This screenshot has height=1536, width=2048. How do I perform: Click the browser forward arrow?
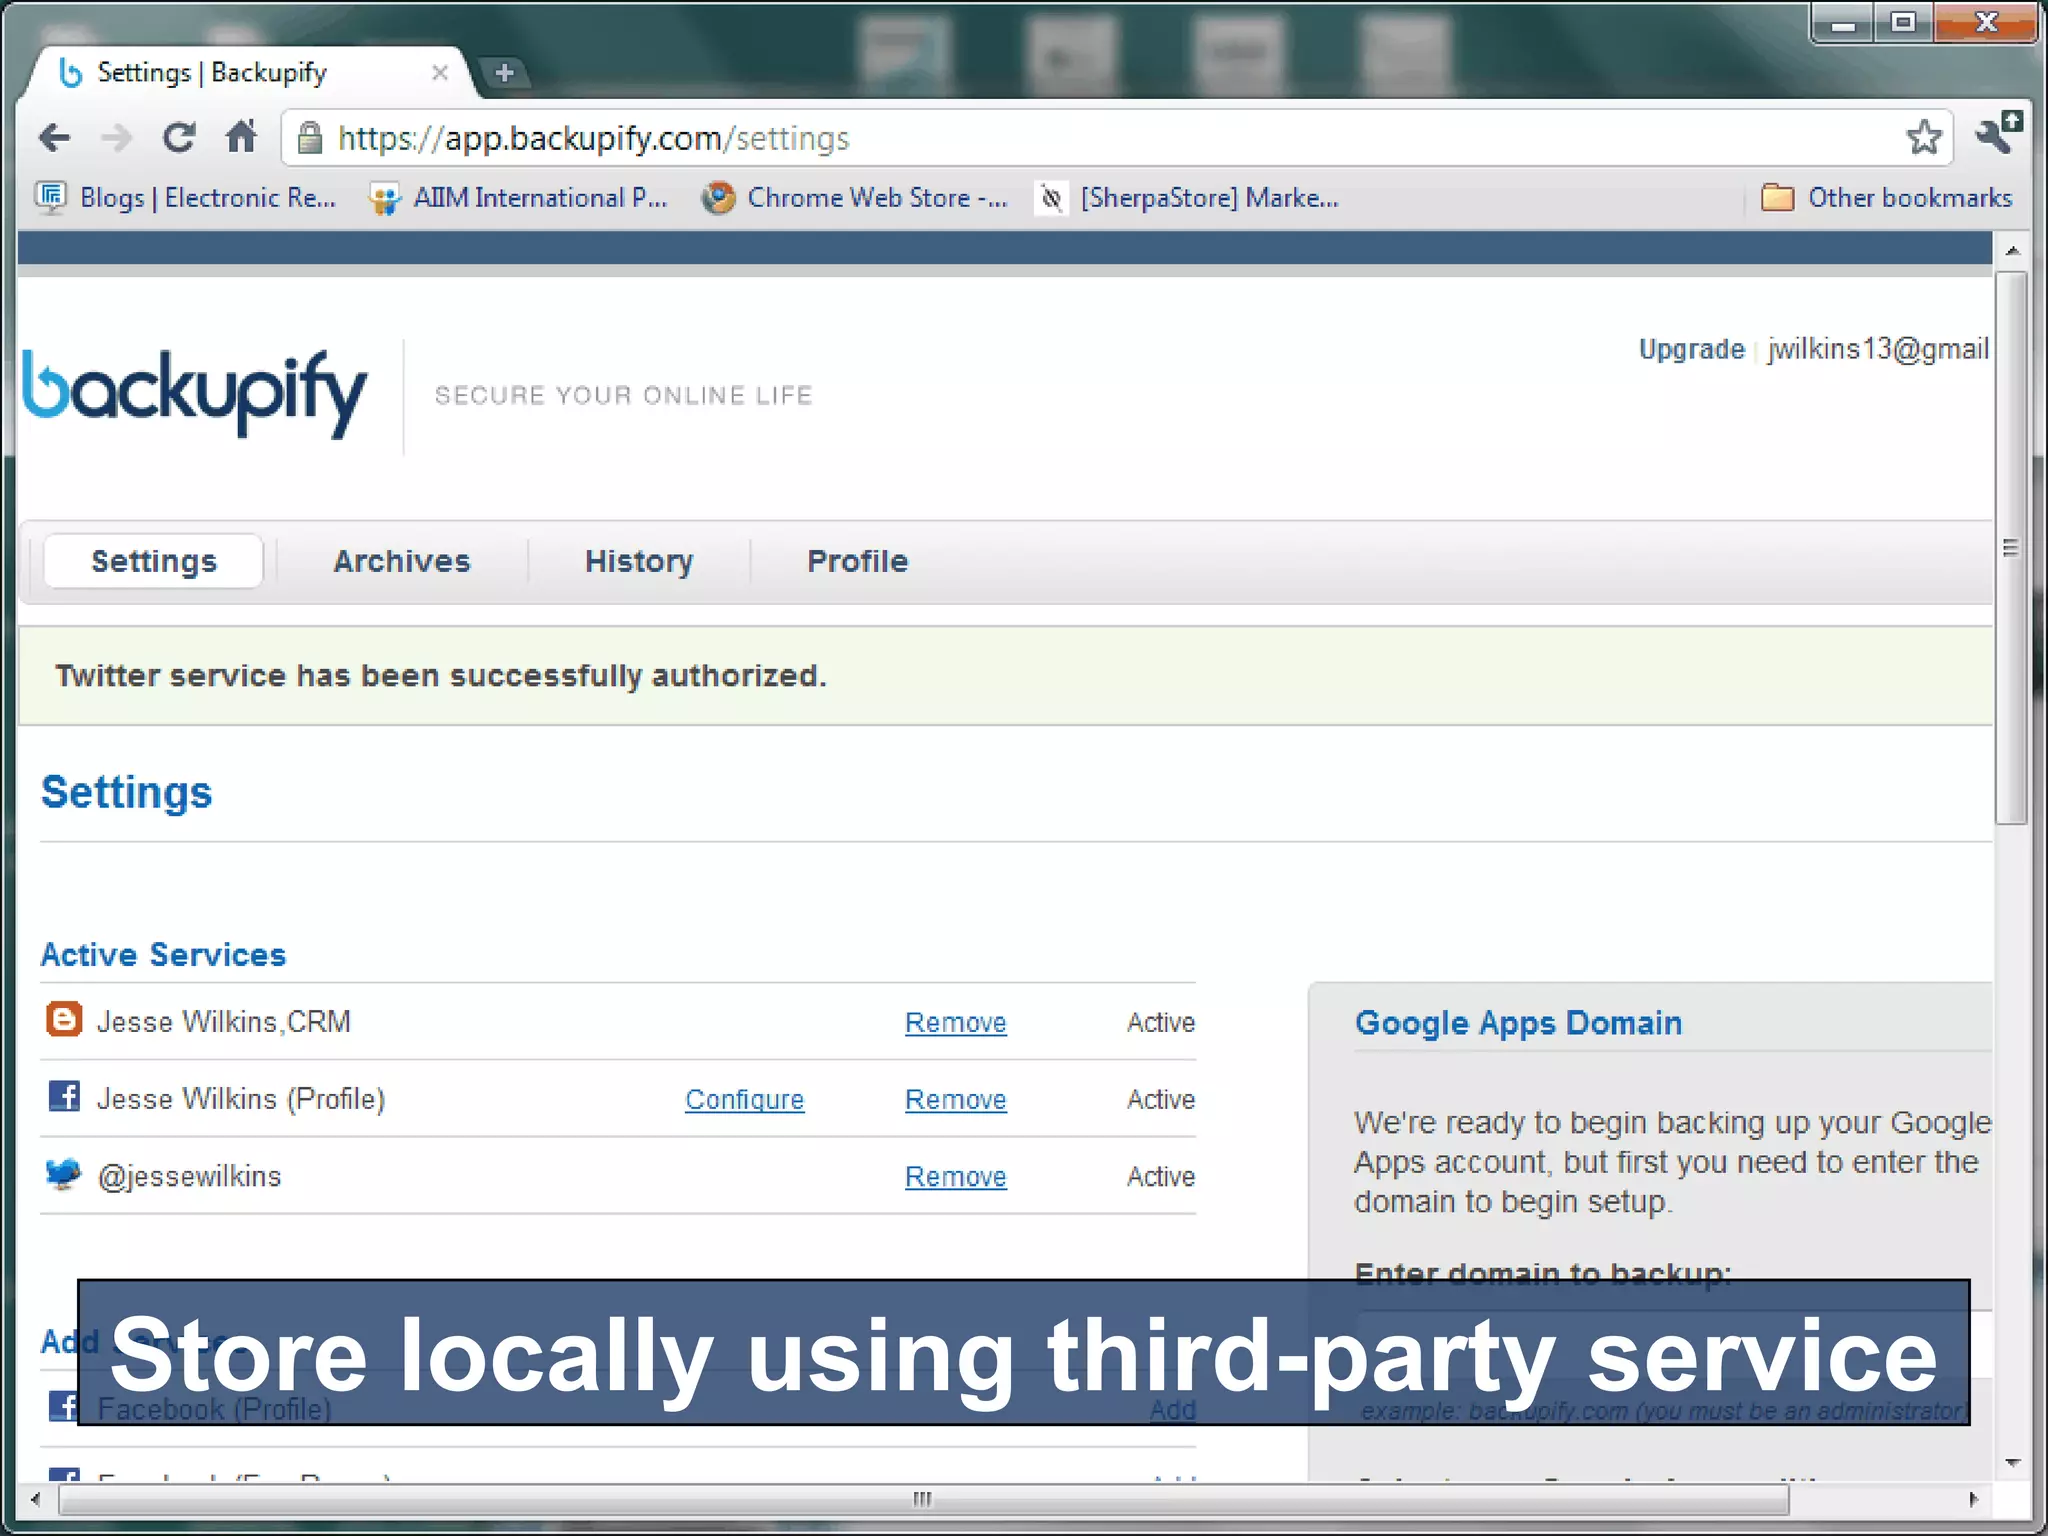click(x=116, y=138)
